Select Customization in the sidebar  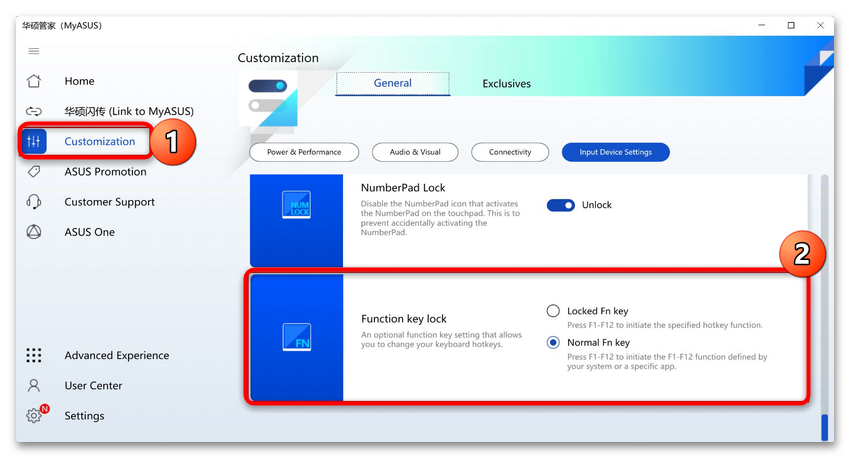tap(100, 141)
